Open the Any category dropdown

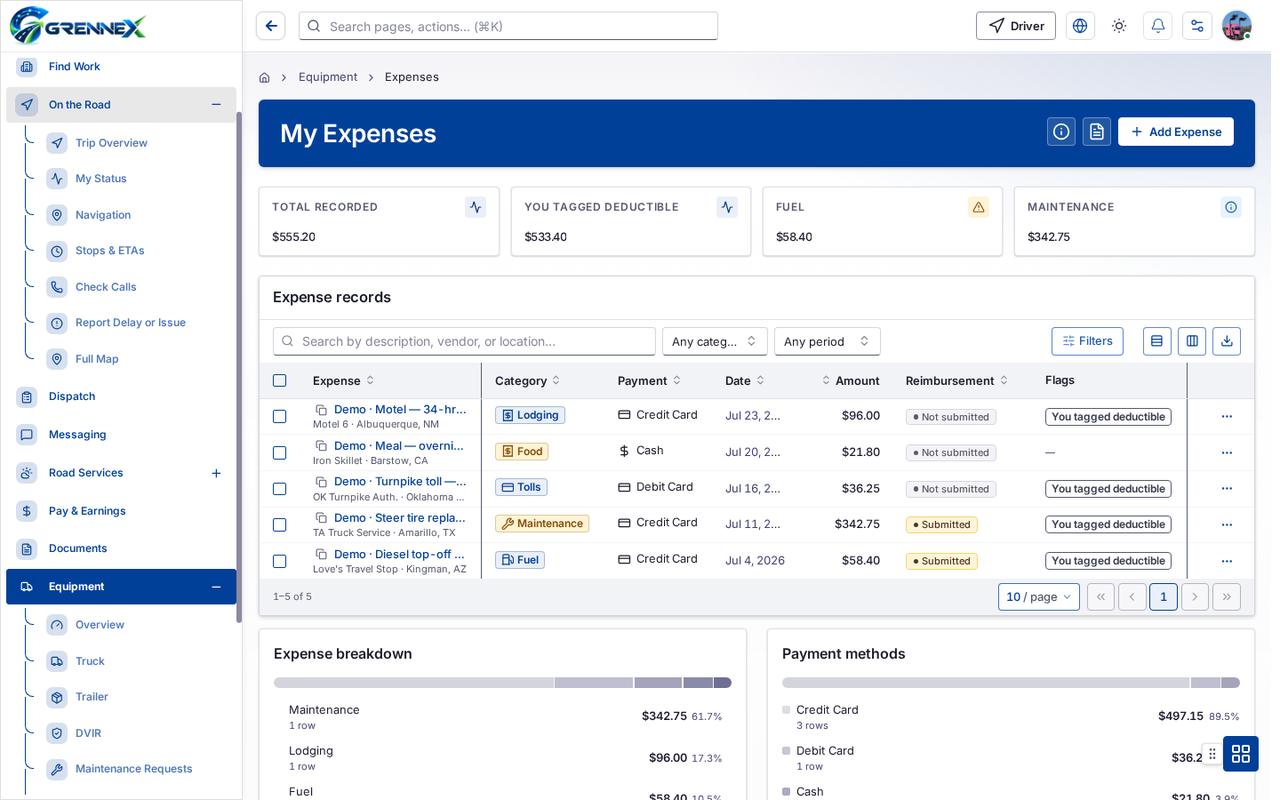[715, 341]
